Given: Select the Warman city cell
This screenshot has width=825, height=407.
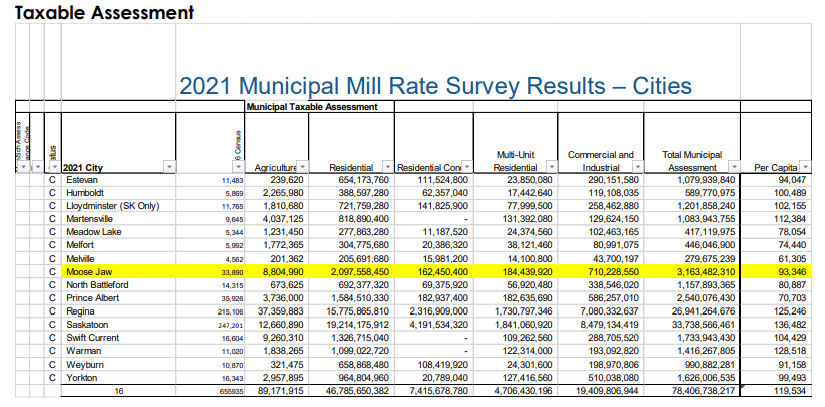Looking at the screenshot, I should tap(118, 351).
